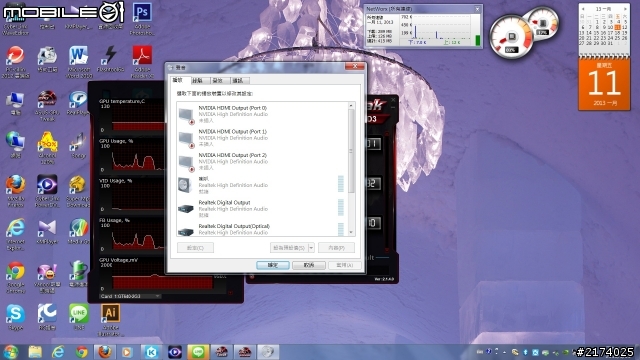Viewport: 640px width, 360px height.
Task: Switch to the second Recording tab
Action: click(200, 80)
